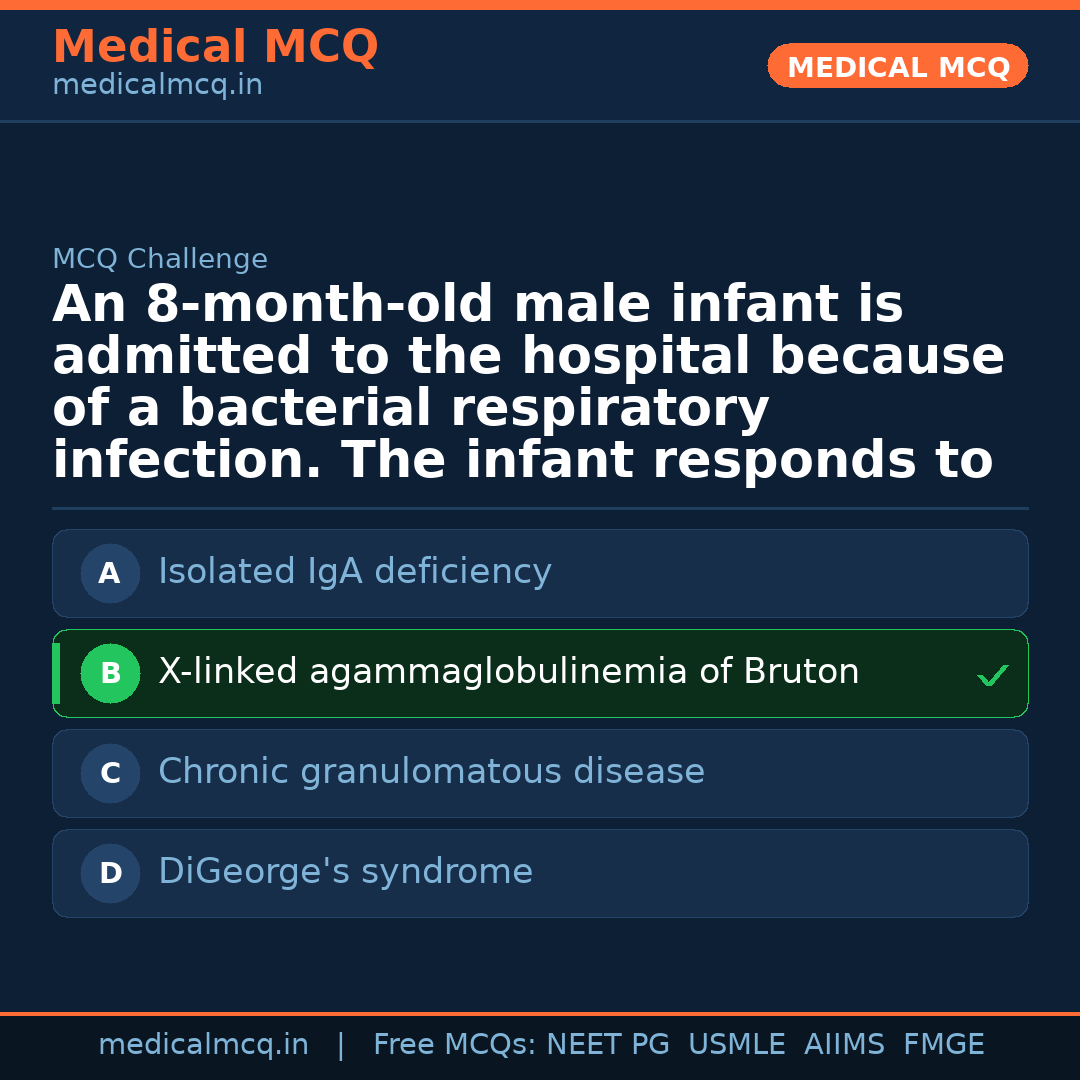This screenshot has height=1080, width=1080.
Task: Click the FMGE footer label
Action: pos(943,1045)
